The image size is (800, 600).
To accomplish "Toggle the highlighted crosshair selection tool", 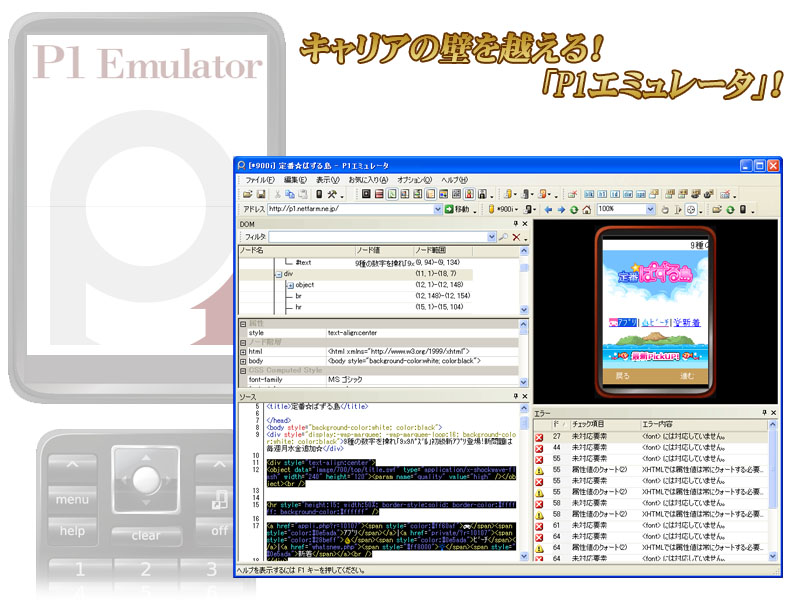I will click(691, 210).
